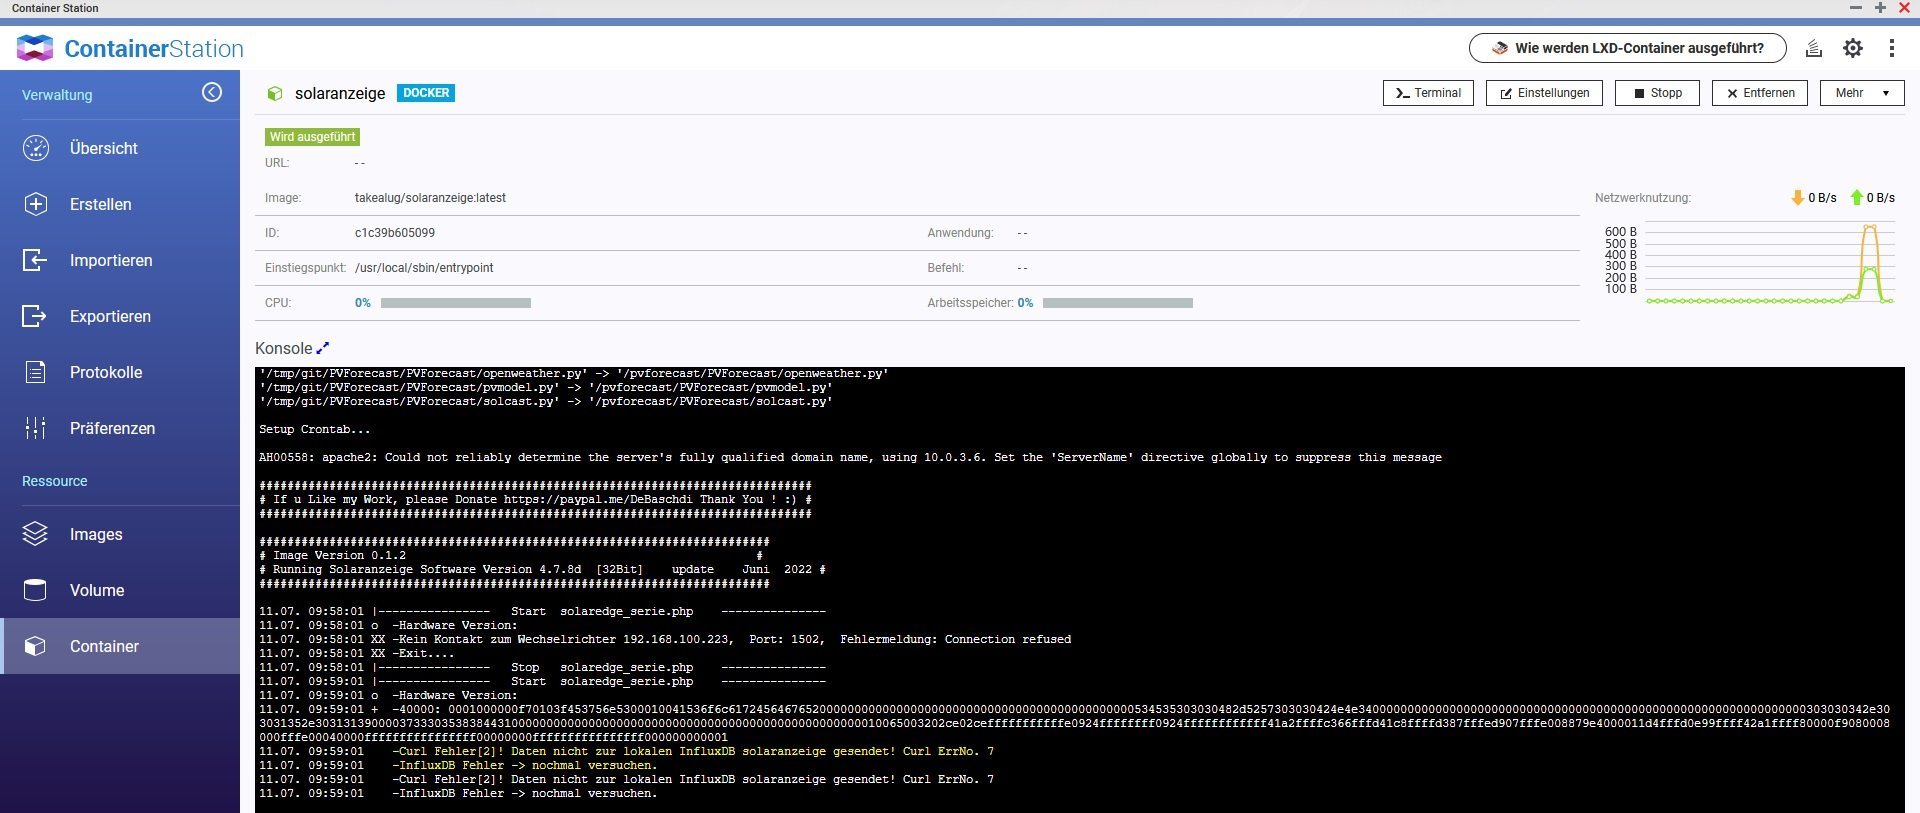Viewport: 1920px width, 813px height.
Task: Click the Images layers icon in sidebar
Action: point(36,534)
